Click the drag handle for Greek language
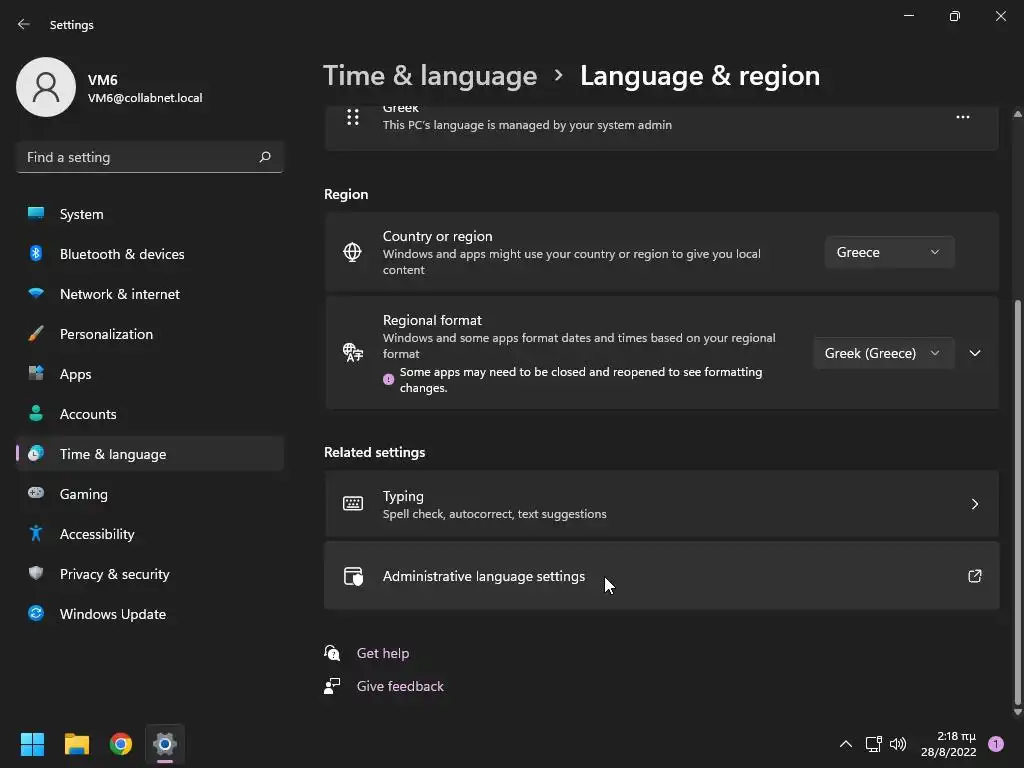The width and height of the screenshot is (1024, 768). tap(353, 117)
